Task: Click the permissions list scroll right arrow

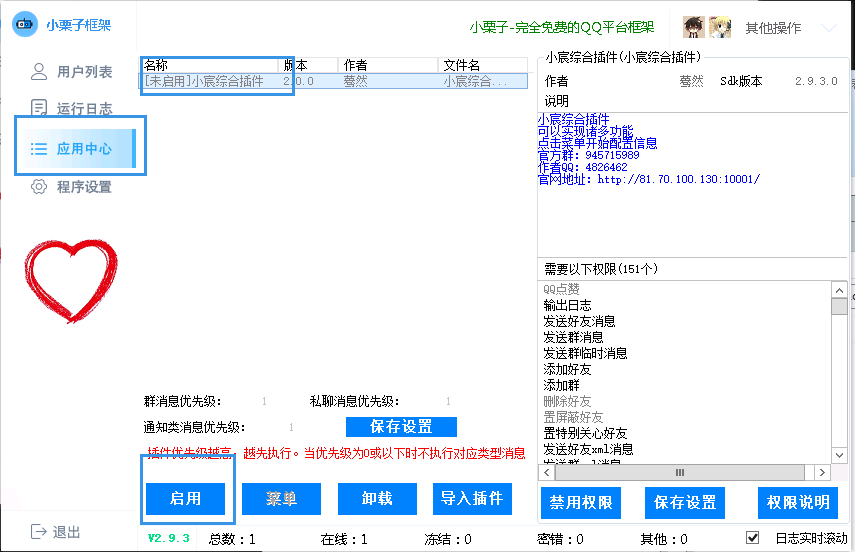Action: point(822,472)
